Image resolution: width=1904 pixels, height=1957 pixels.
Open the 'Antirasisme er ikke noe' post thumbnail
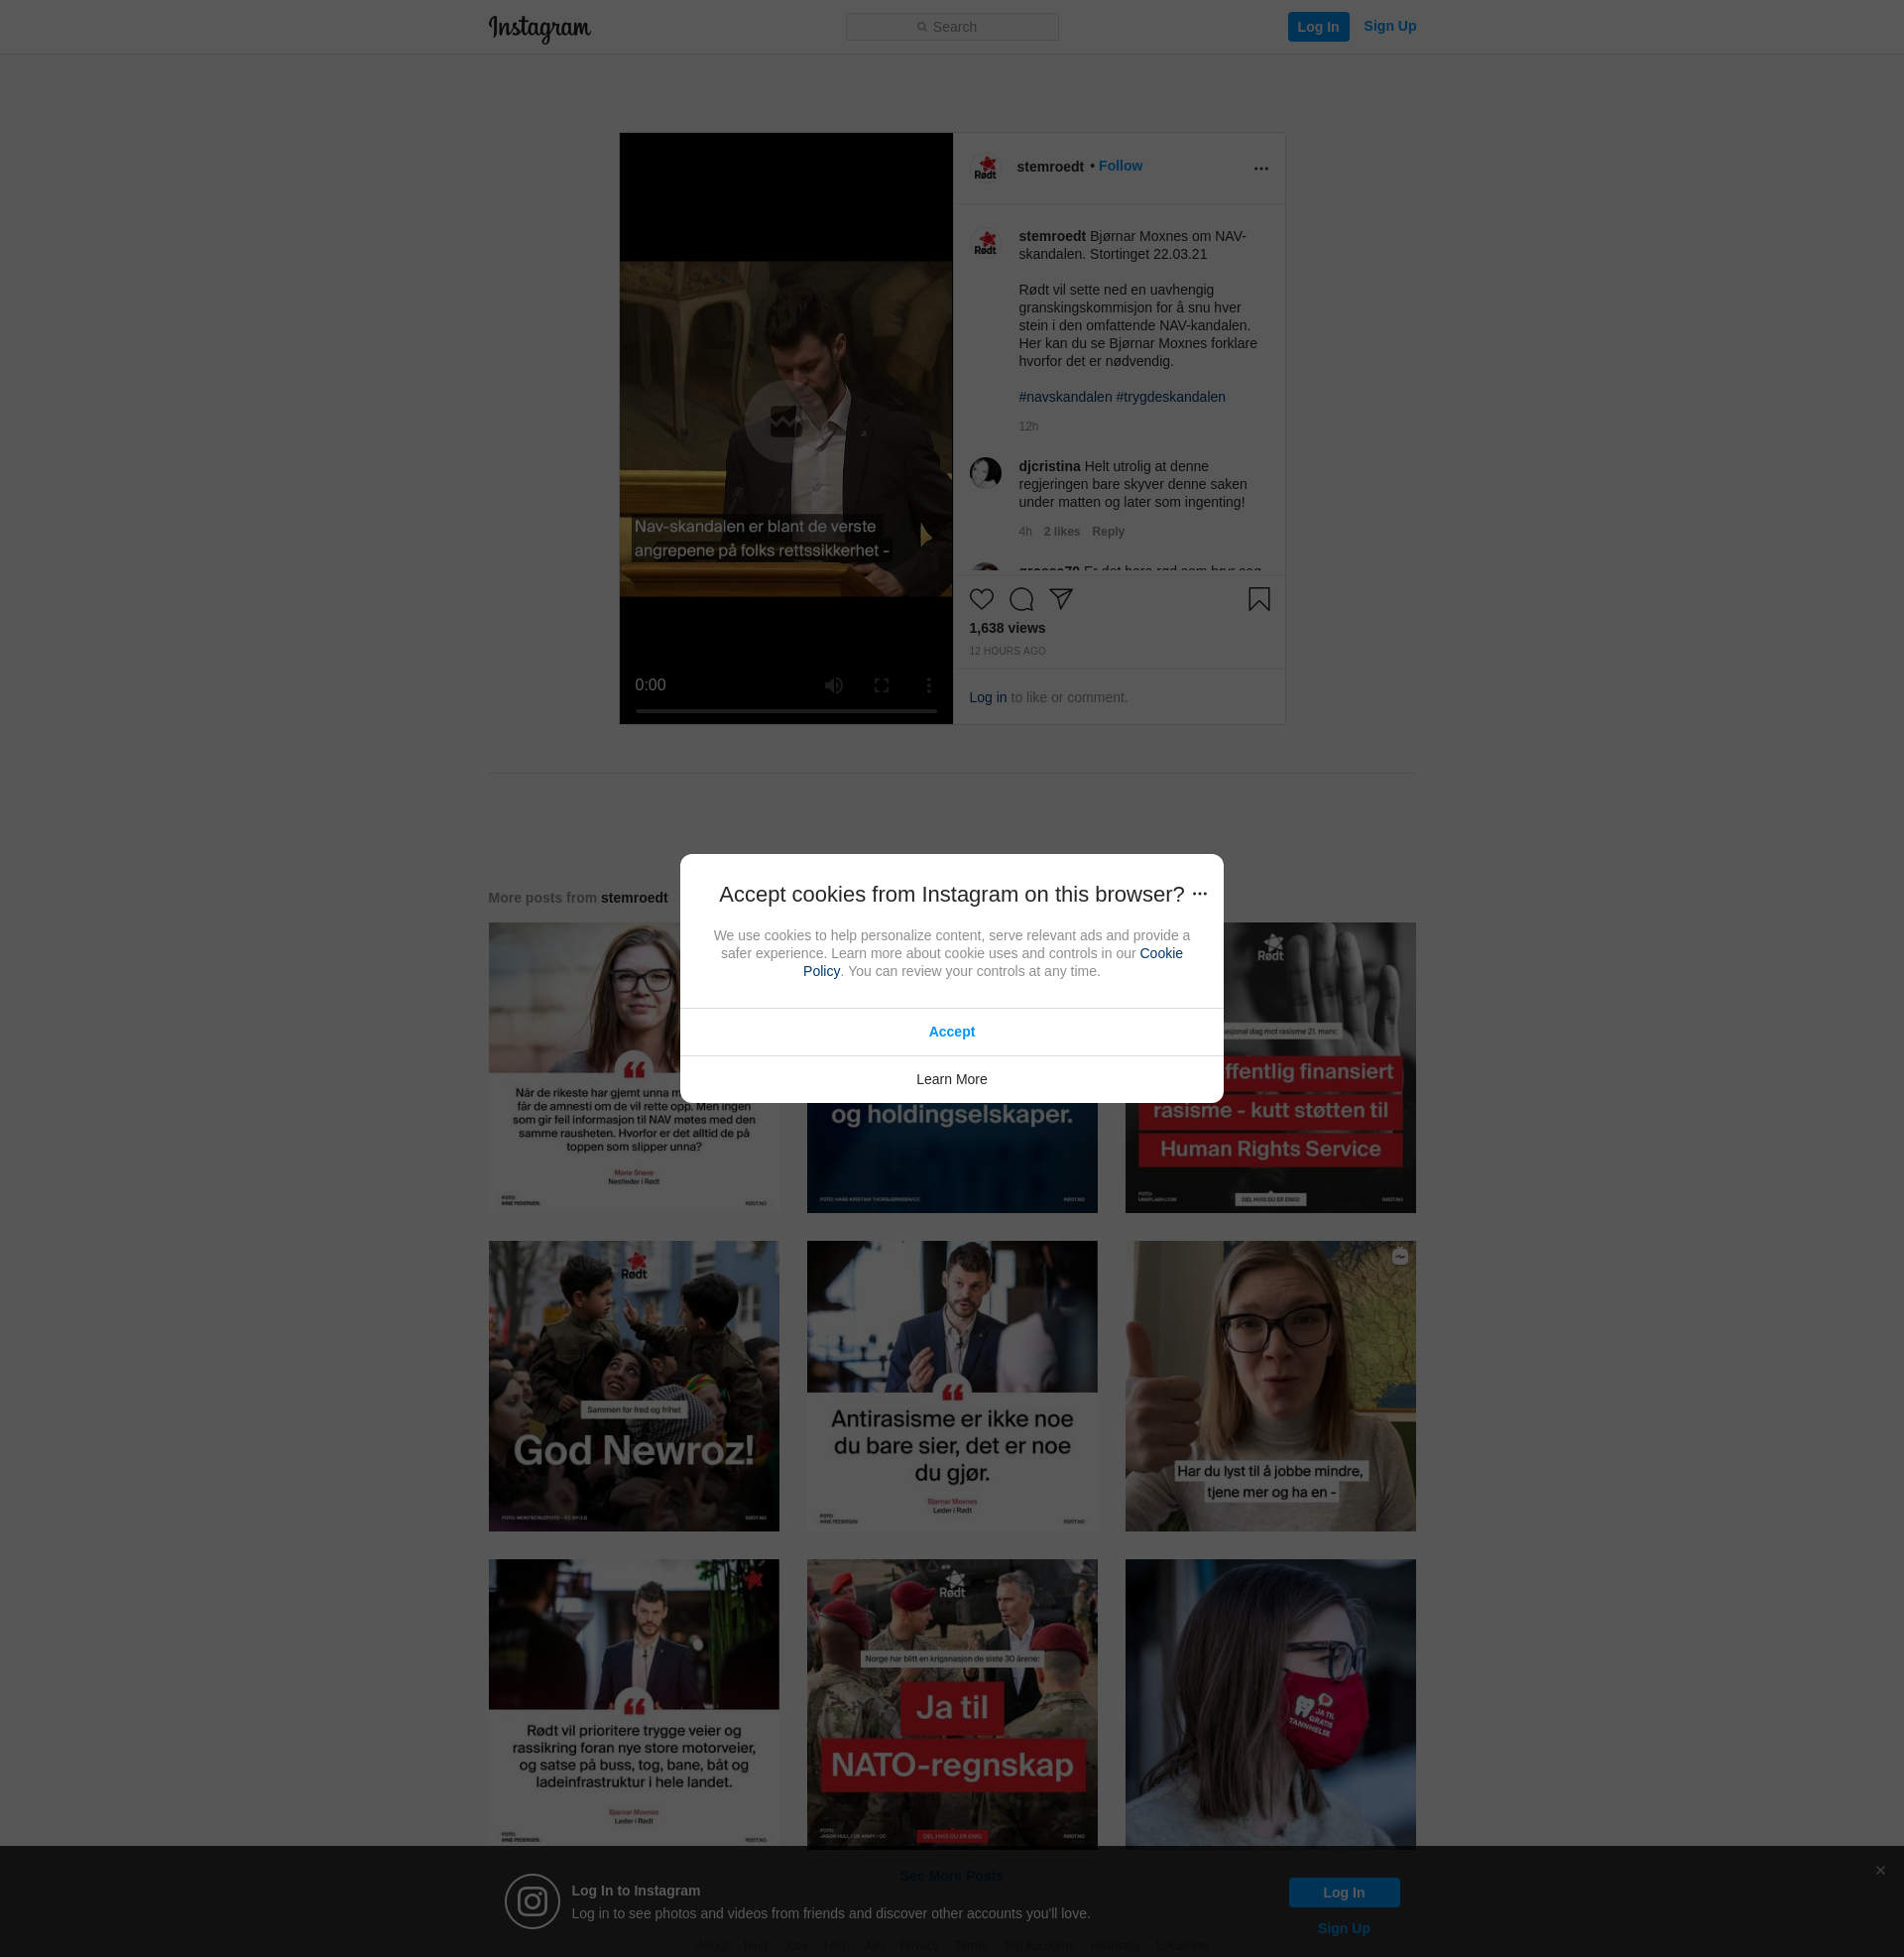[951, 1386]
